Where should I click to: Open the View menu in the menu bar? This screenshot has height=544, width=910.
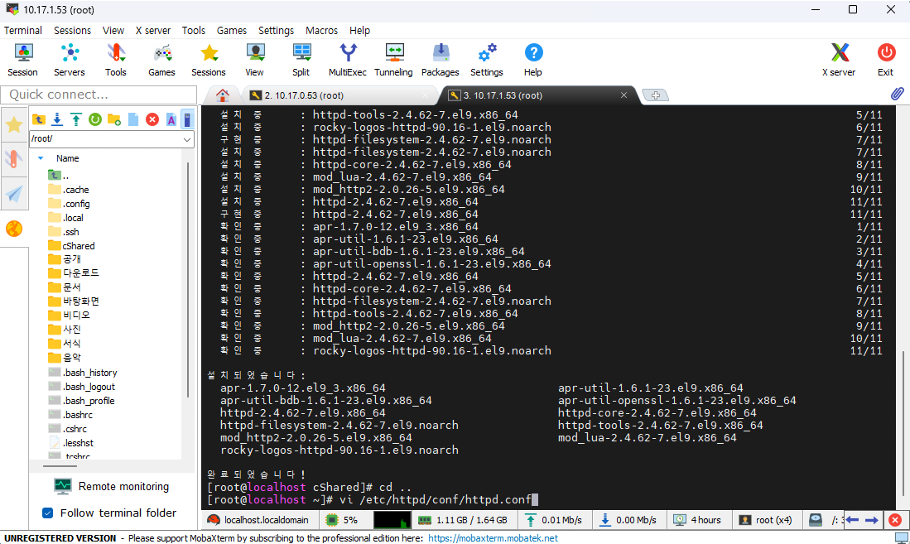(x=113, y=30)
